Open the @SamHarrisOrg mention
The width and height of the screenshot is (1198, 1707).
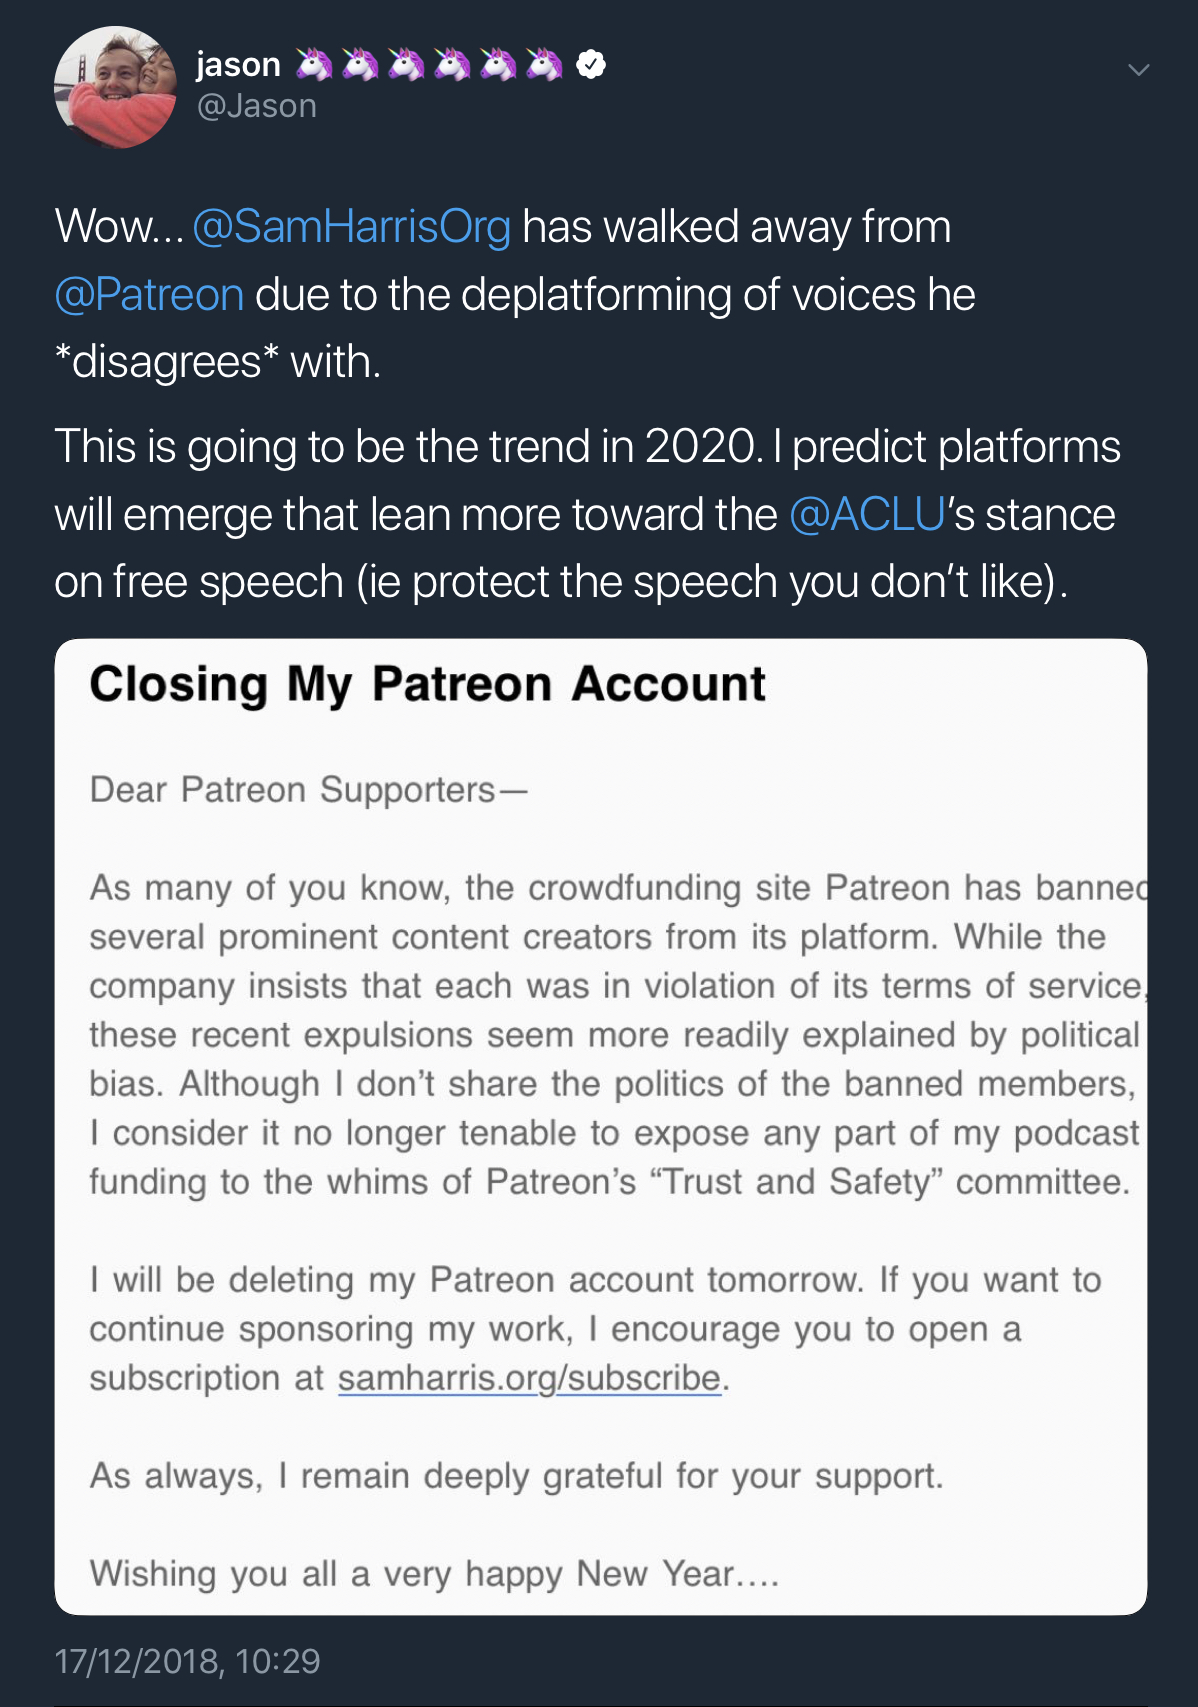[351, 226]
